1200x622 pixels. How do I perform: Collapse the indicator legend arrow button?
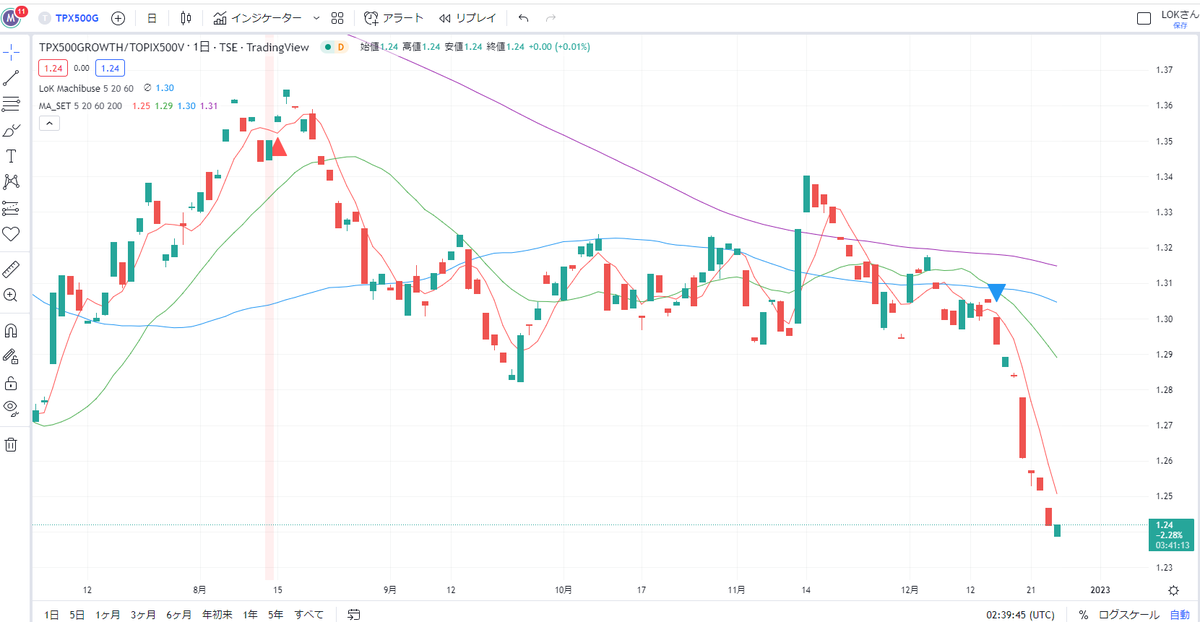click(49, 123)
